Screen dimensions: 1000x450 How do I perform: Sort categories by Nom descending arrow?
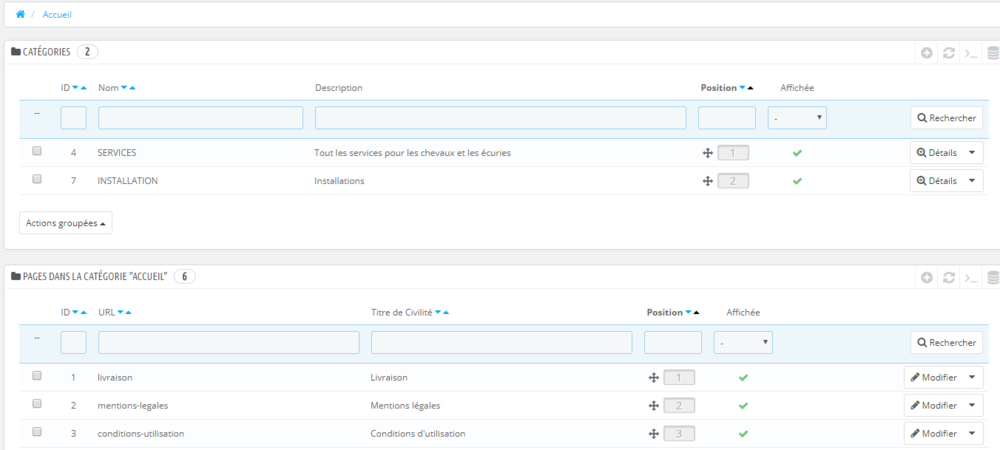tap(124, 88)
